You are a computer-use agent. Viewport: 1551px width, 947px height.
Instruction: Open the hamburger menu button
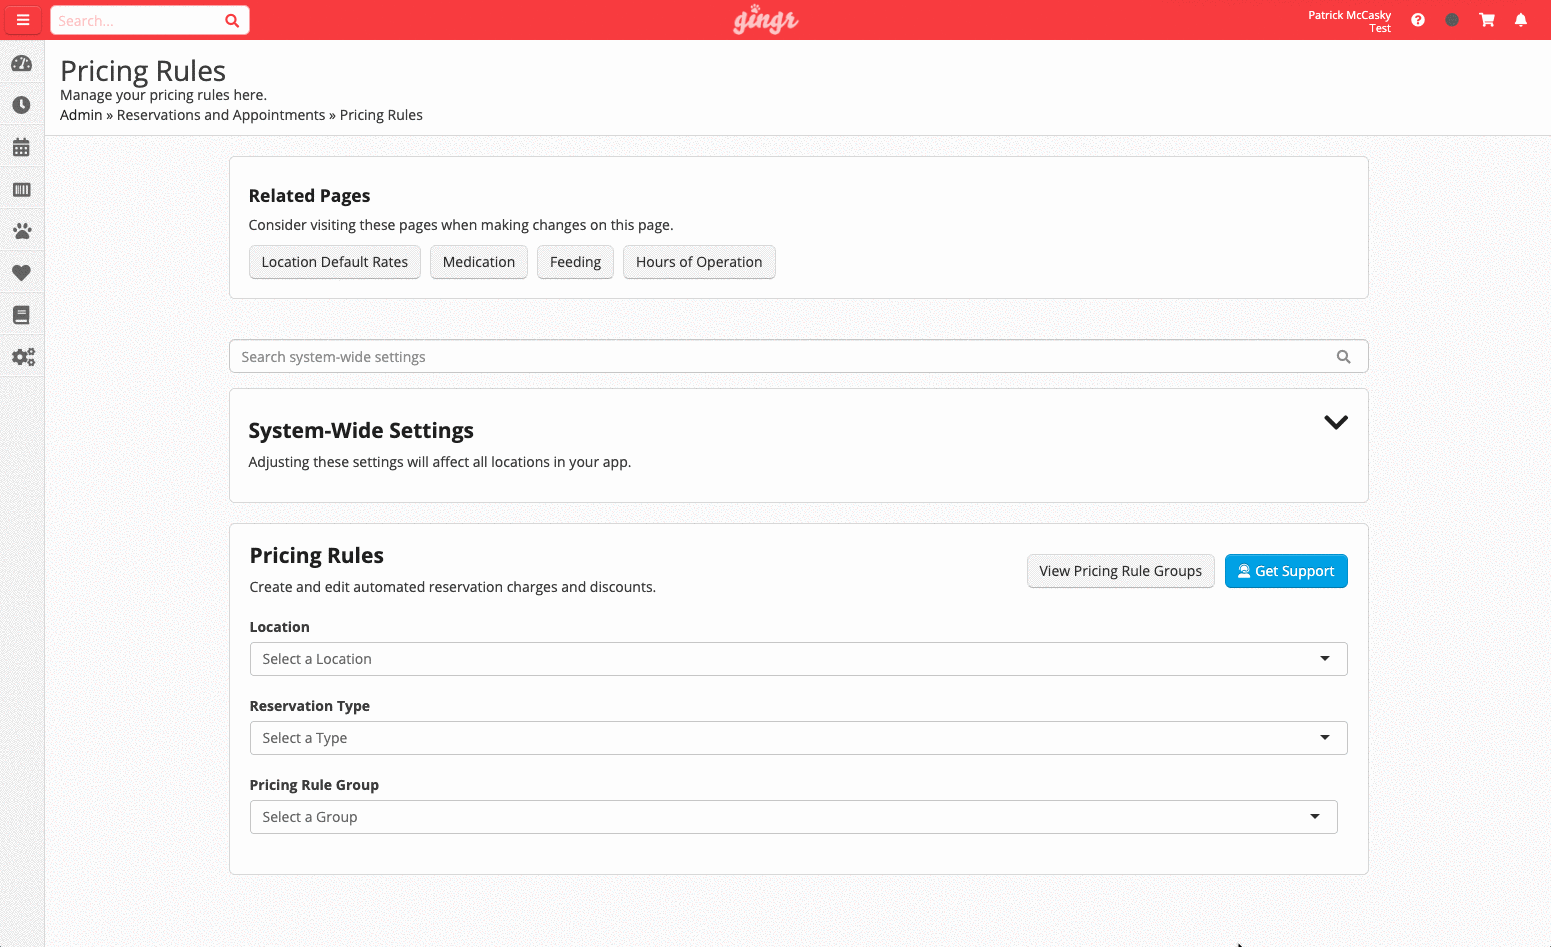[x=22, y=20]
